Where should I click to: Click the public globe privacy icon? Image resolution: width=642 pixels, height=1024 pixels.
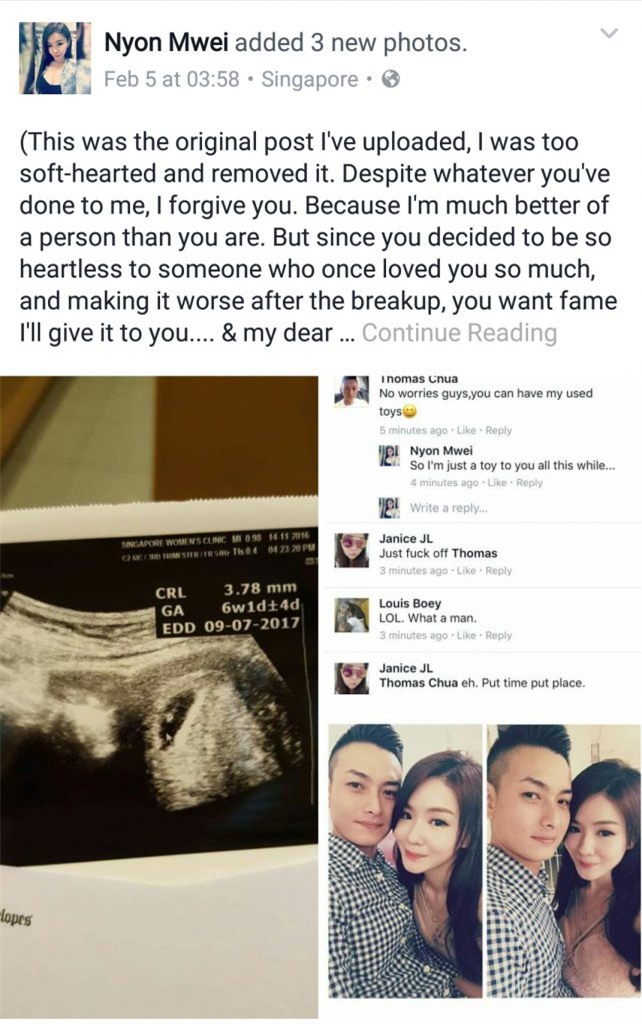click(391, 79)
